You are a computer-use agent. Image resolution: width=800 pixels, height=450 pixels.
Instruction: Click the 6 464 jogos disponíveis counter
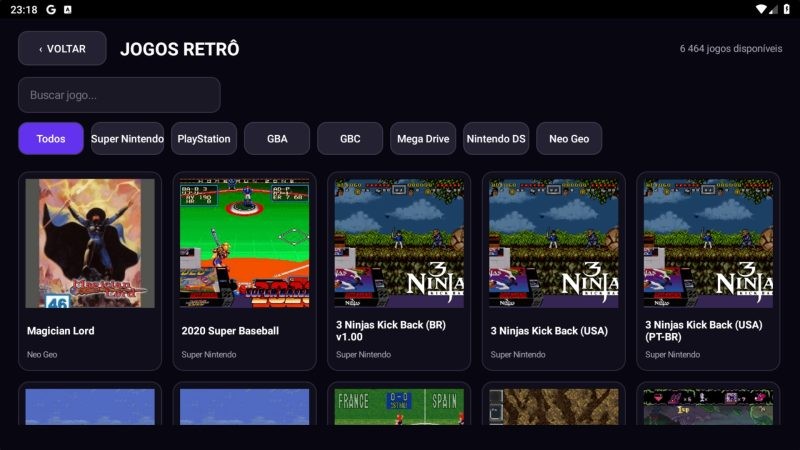tap(731, 48)
